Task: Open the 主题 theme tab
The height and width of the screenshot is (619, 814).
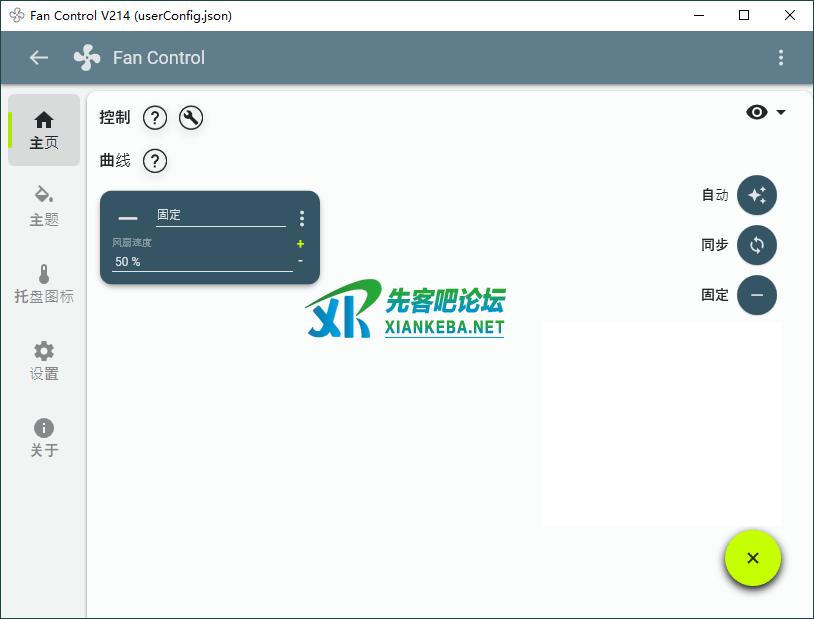Action: pyautogui.click(x=44, y=206)
